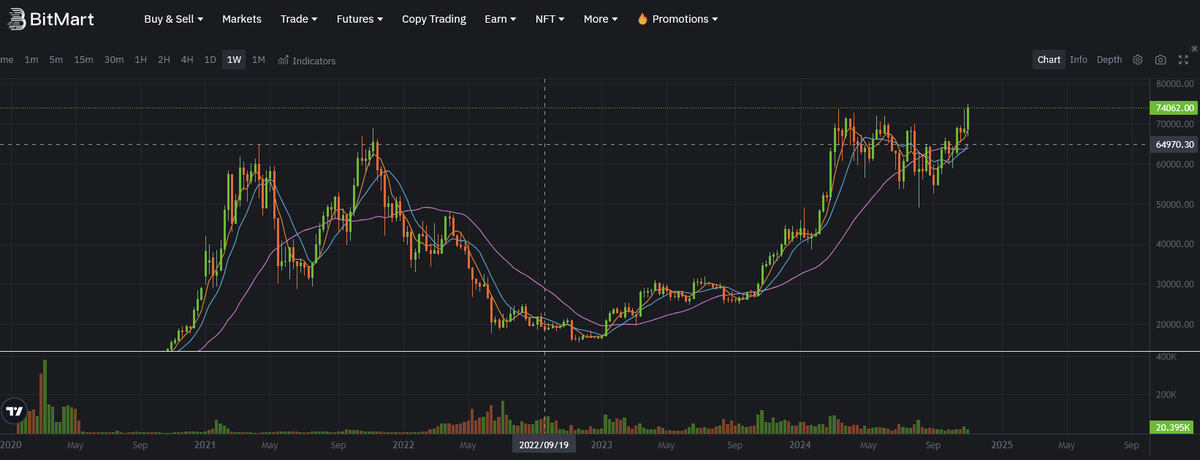Click the 20.395K volume label

[1171, 428]
